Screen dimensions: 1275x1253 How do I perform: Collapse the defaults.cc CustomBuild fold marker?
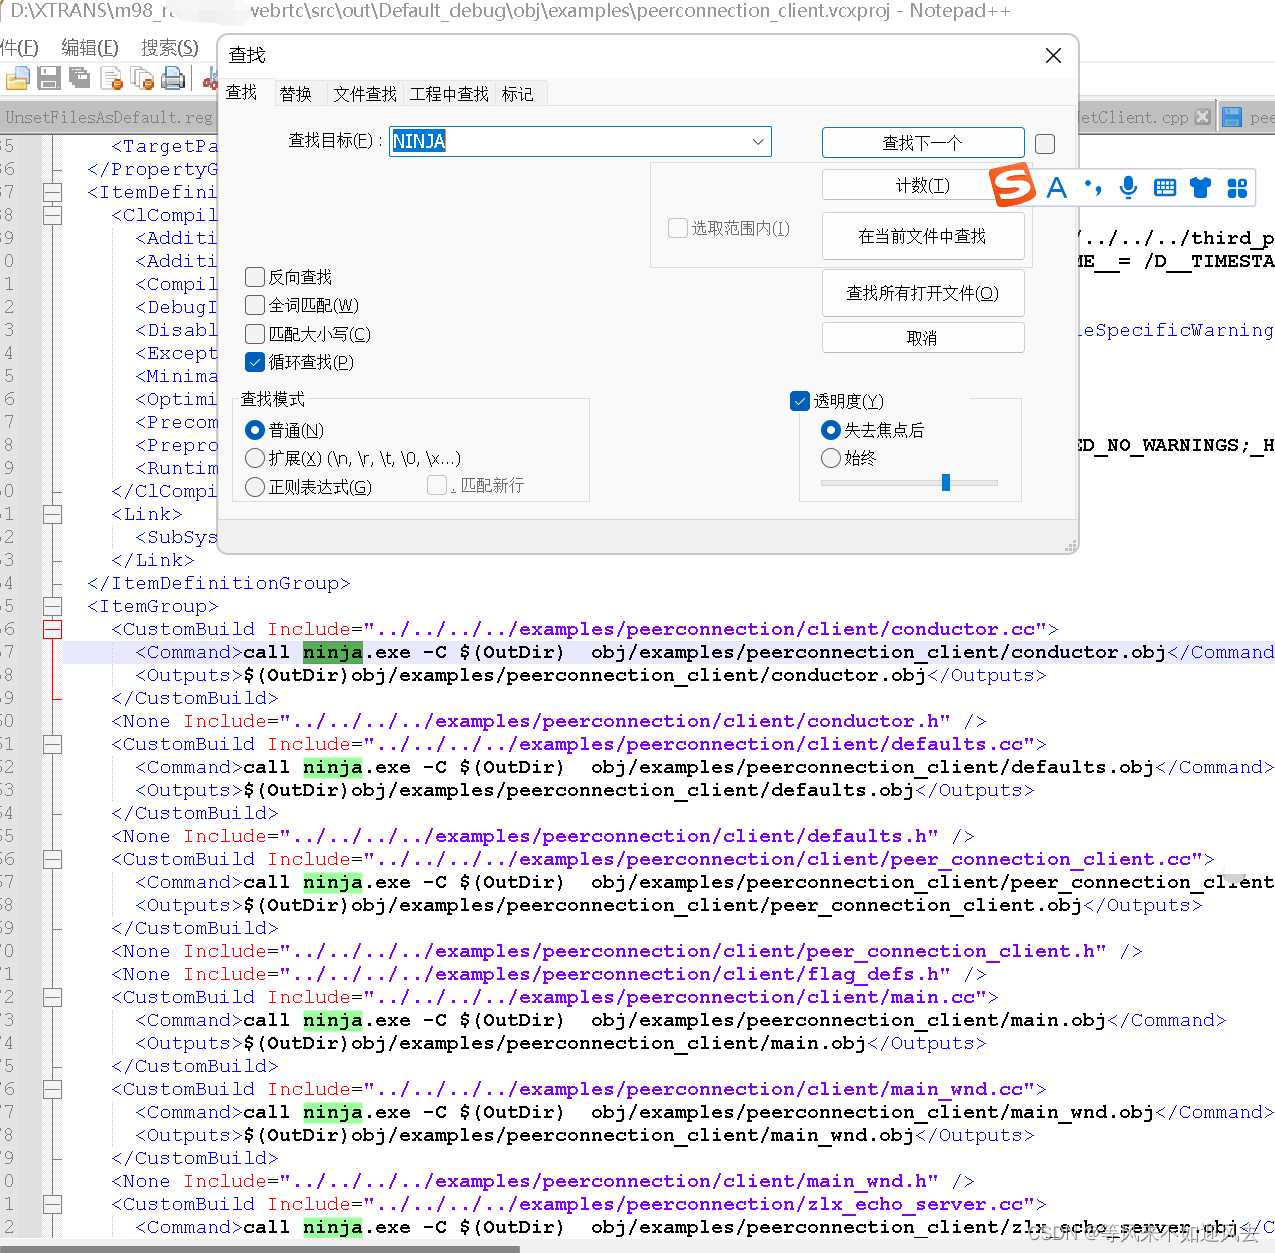(53, 744)
